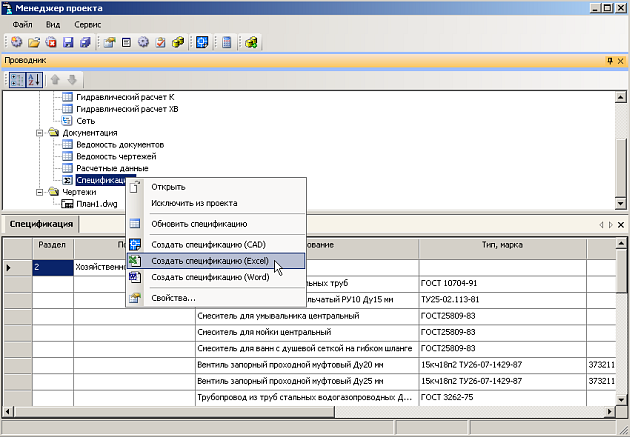
Task: Select Смеситель для мойки центральный cell
Action: pos(307,333)
